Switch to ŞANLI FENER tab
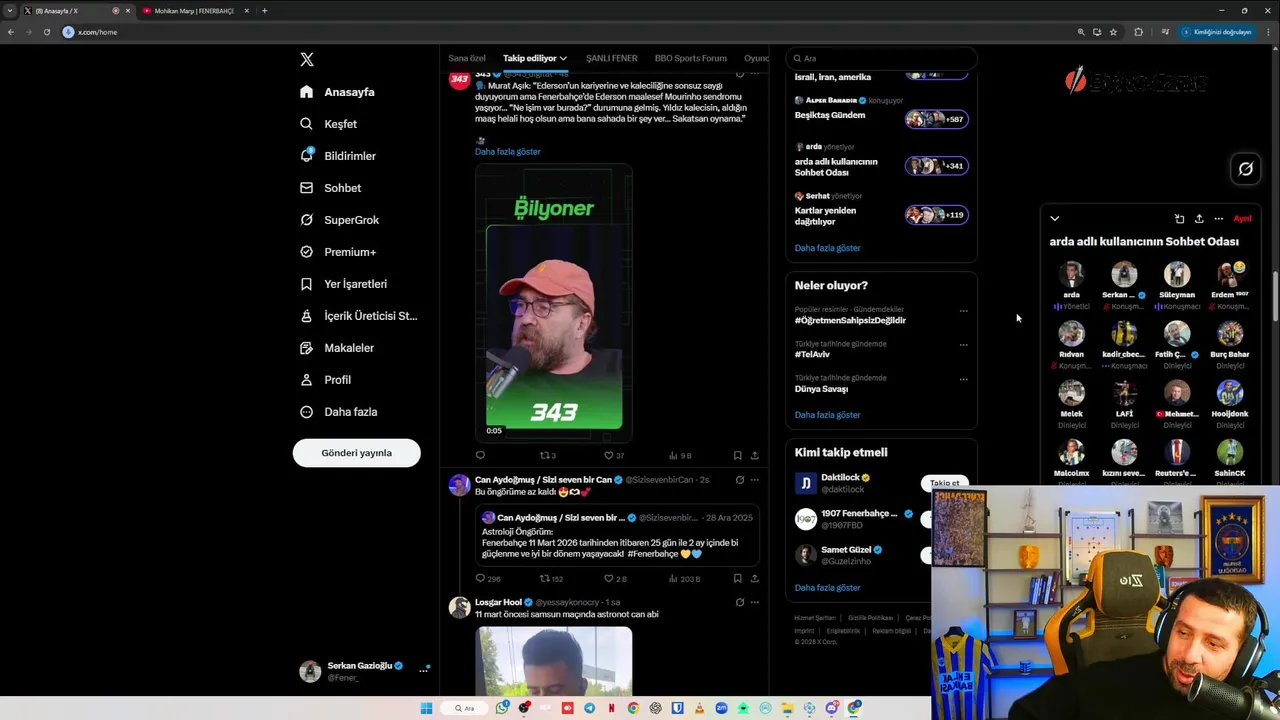 click(x=611, y=58)
